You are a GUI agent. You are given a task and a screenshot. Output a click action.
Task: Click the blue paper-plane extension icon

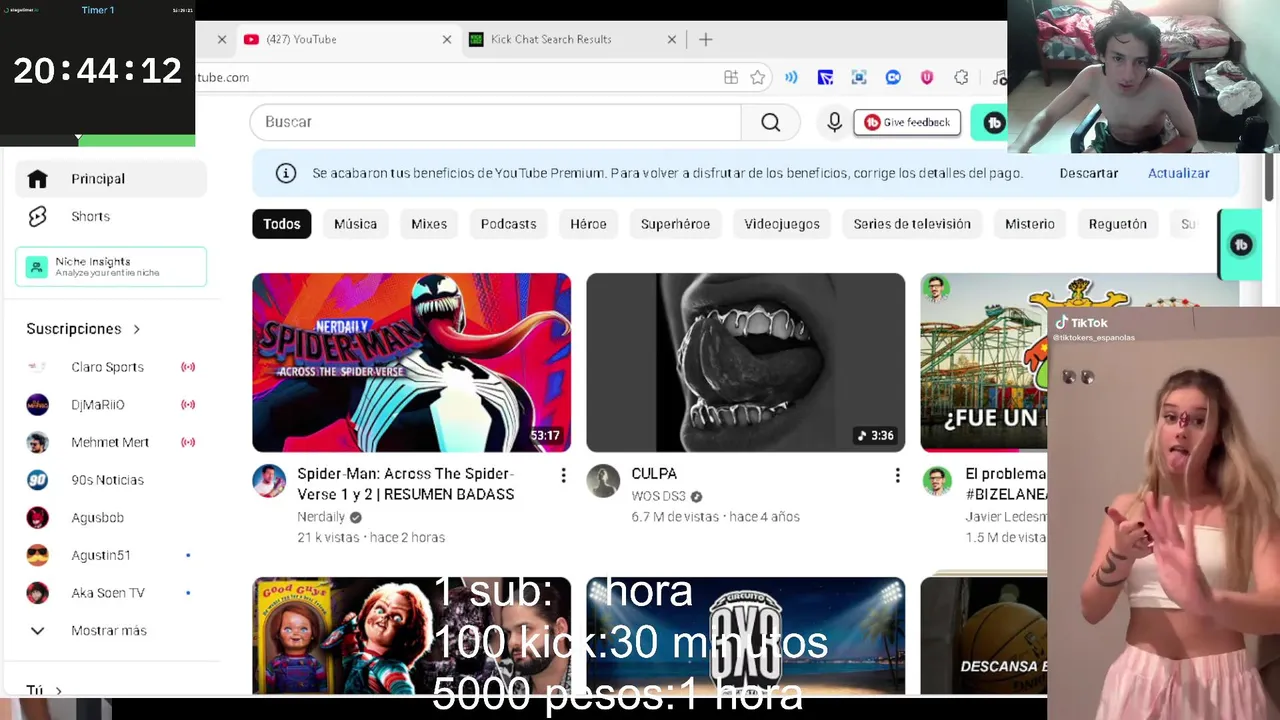click(x=825, y=77)
